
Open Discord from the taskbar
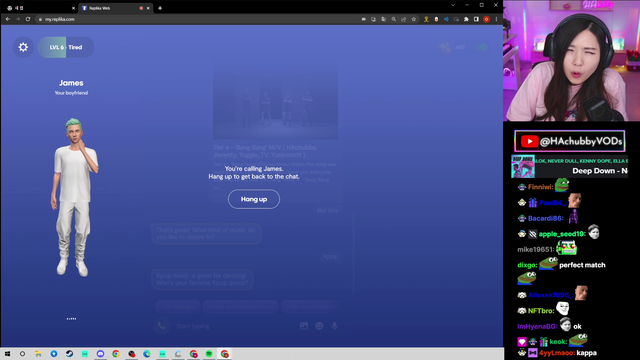coord(100,354)
